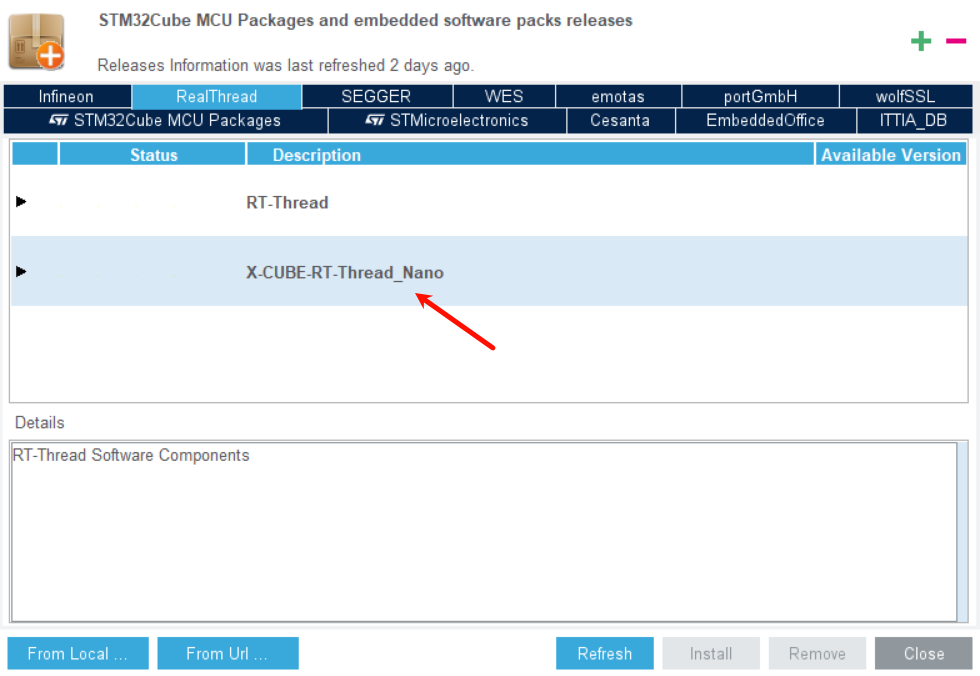Open the WES tab

coord(504,96)
